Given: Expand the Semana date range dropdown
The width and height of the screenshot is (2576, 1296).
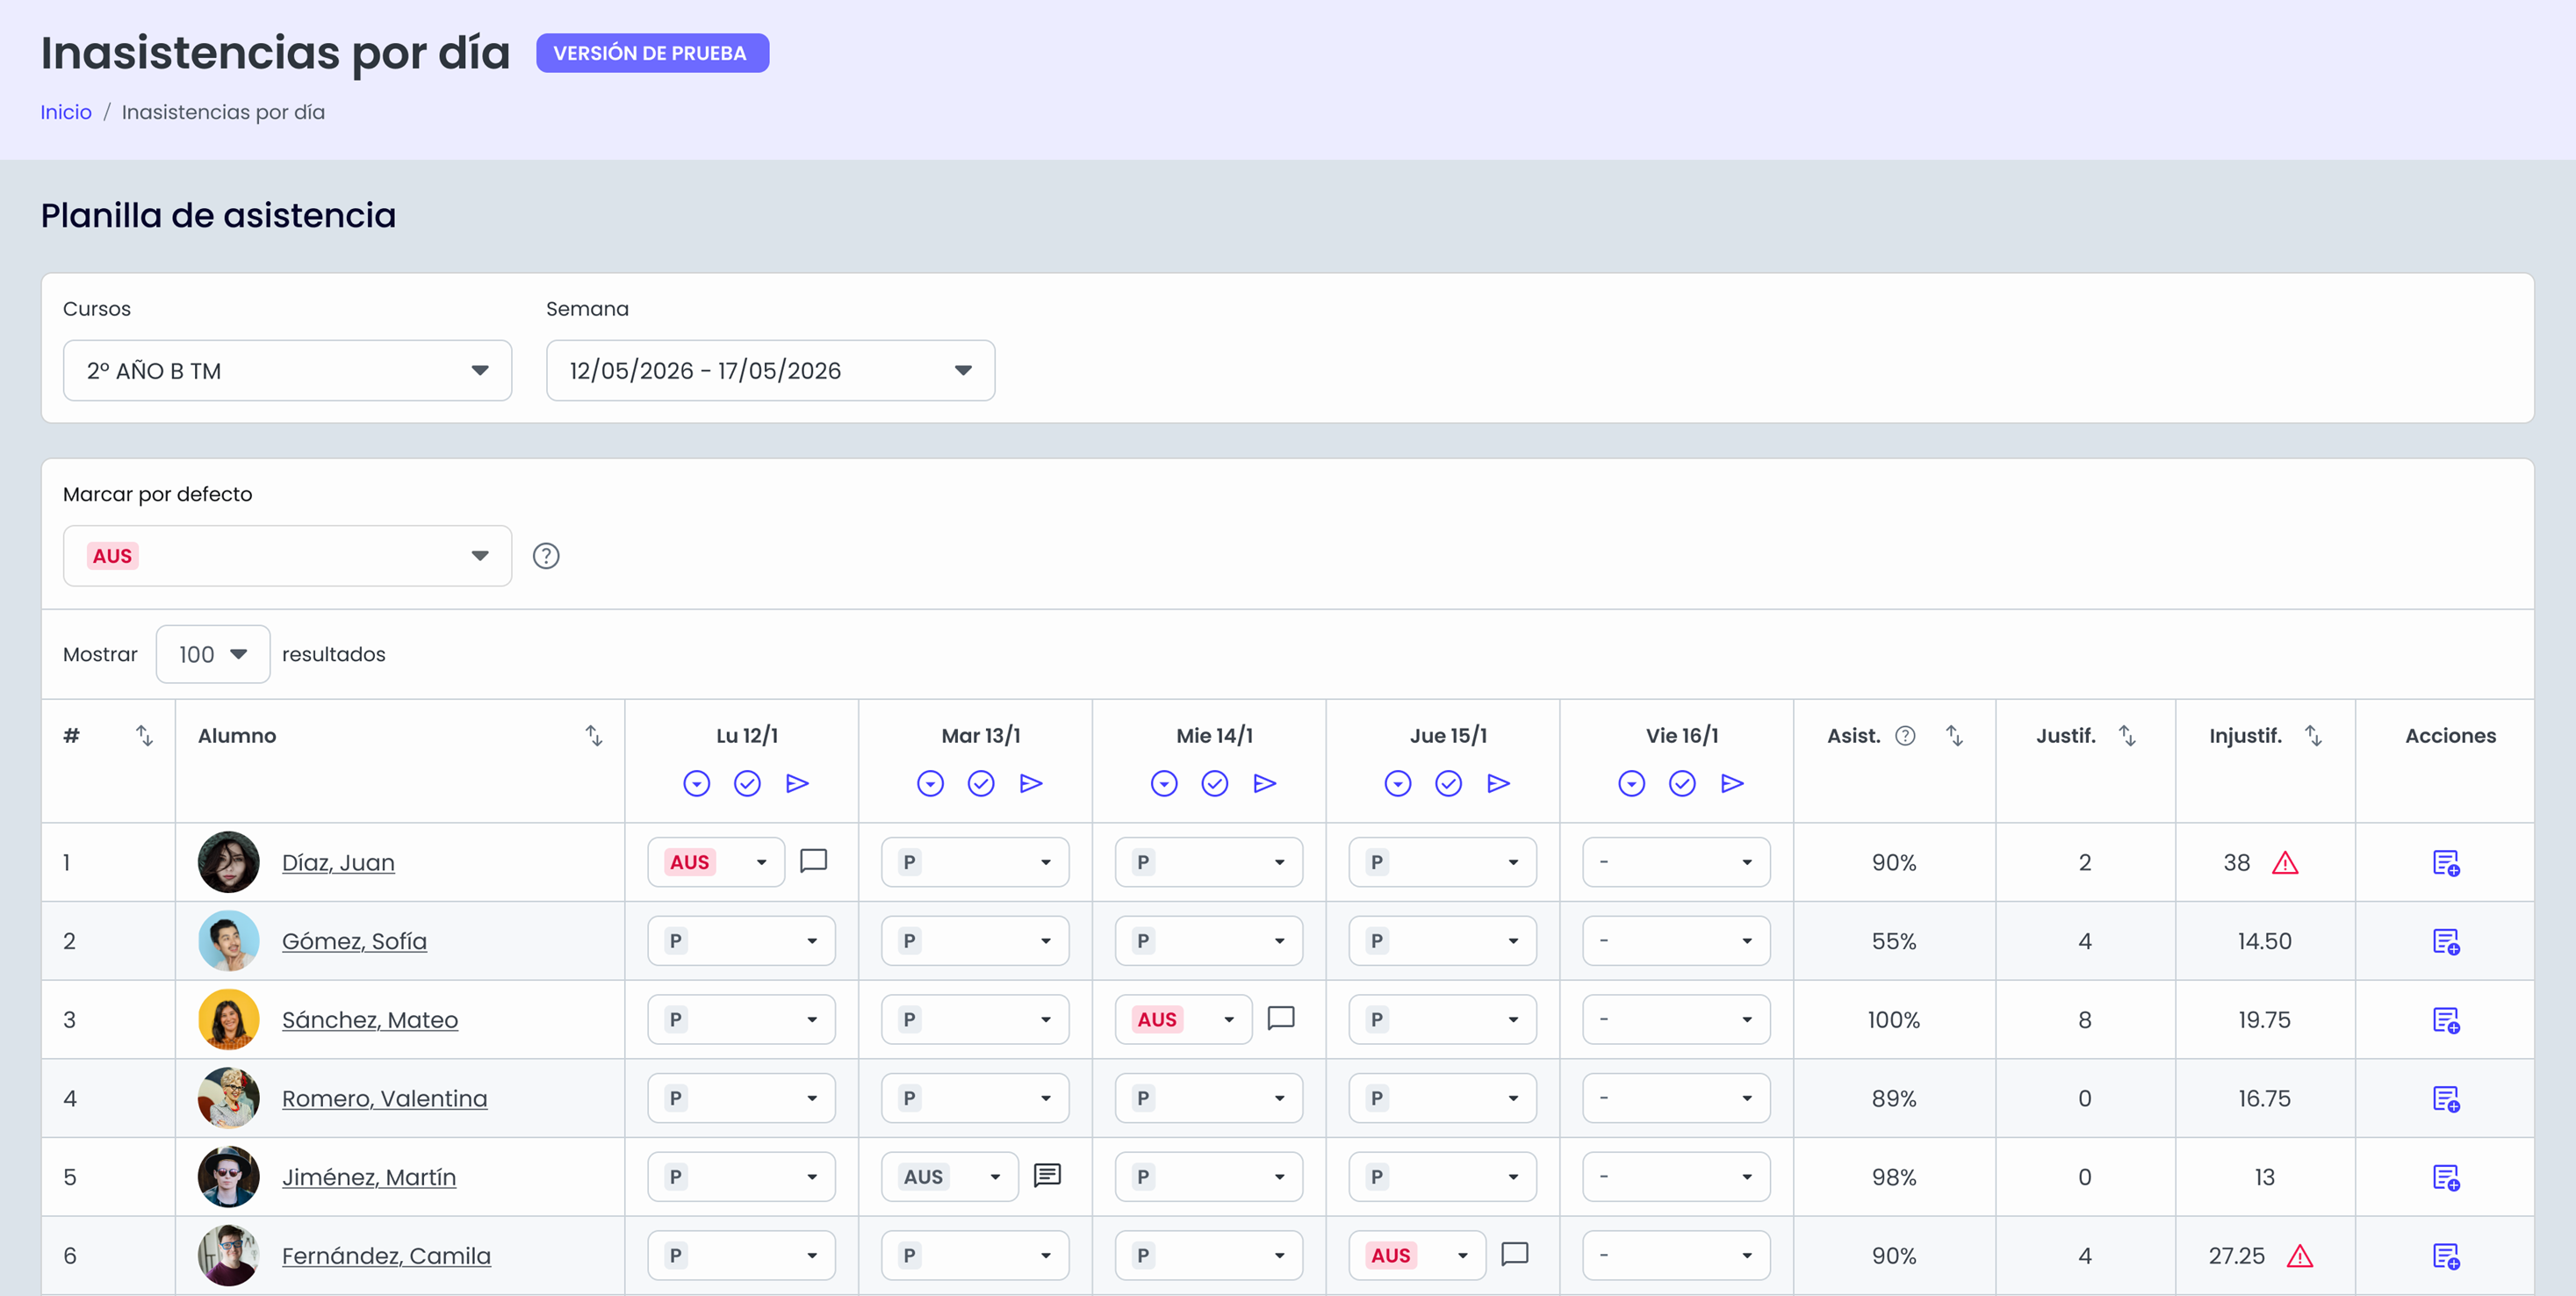Looking at the screenshot, I should pos(770,371).
